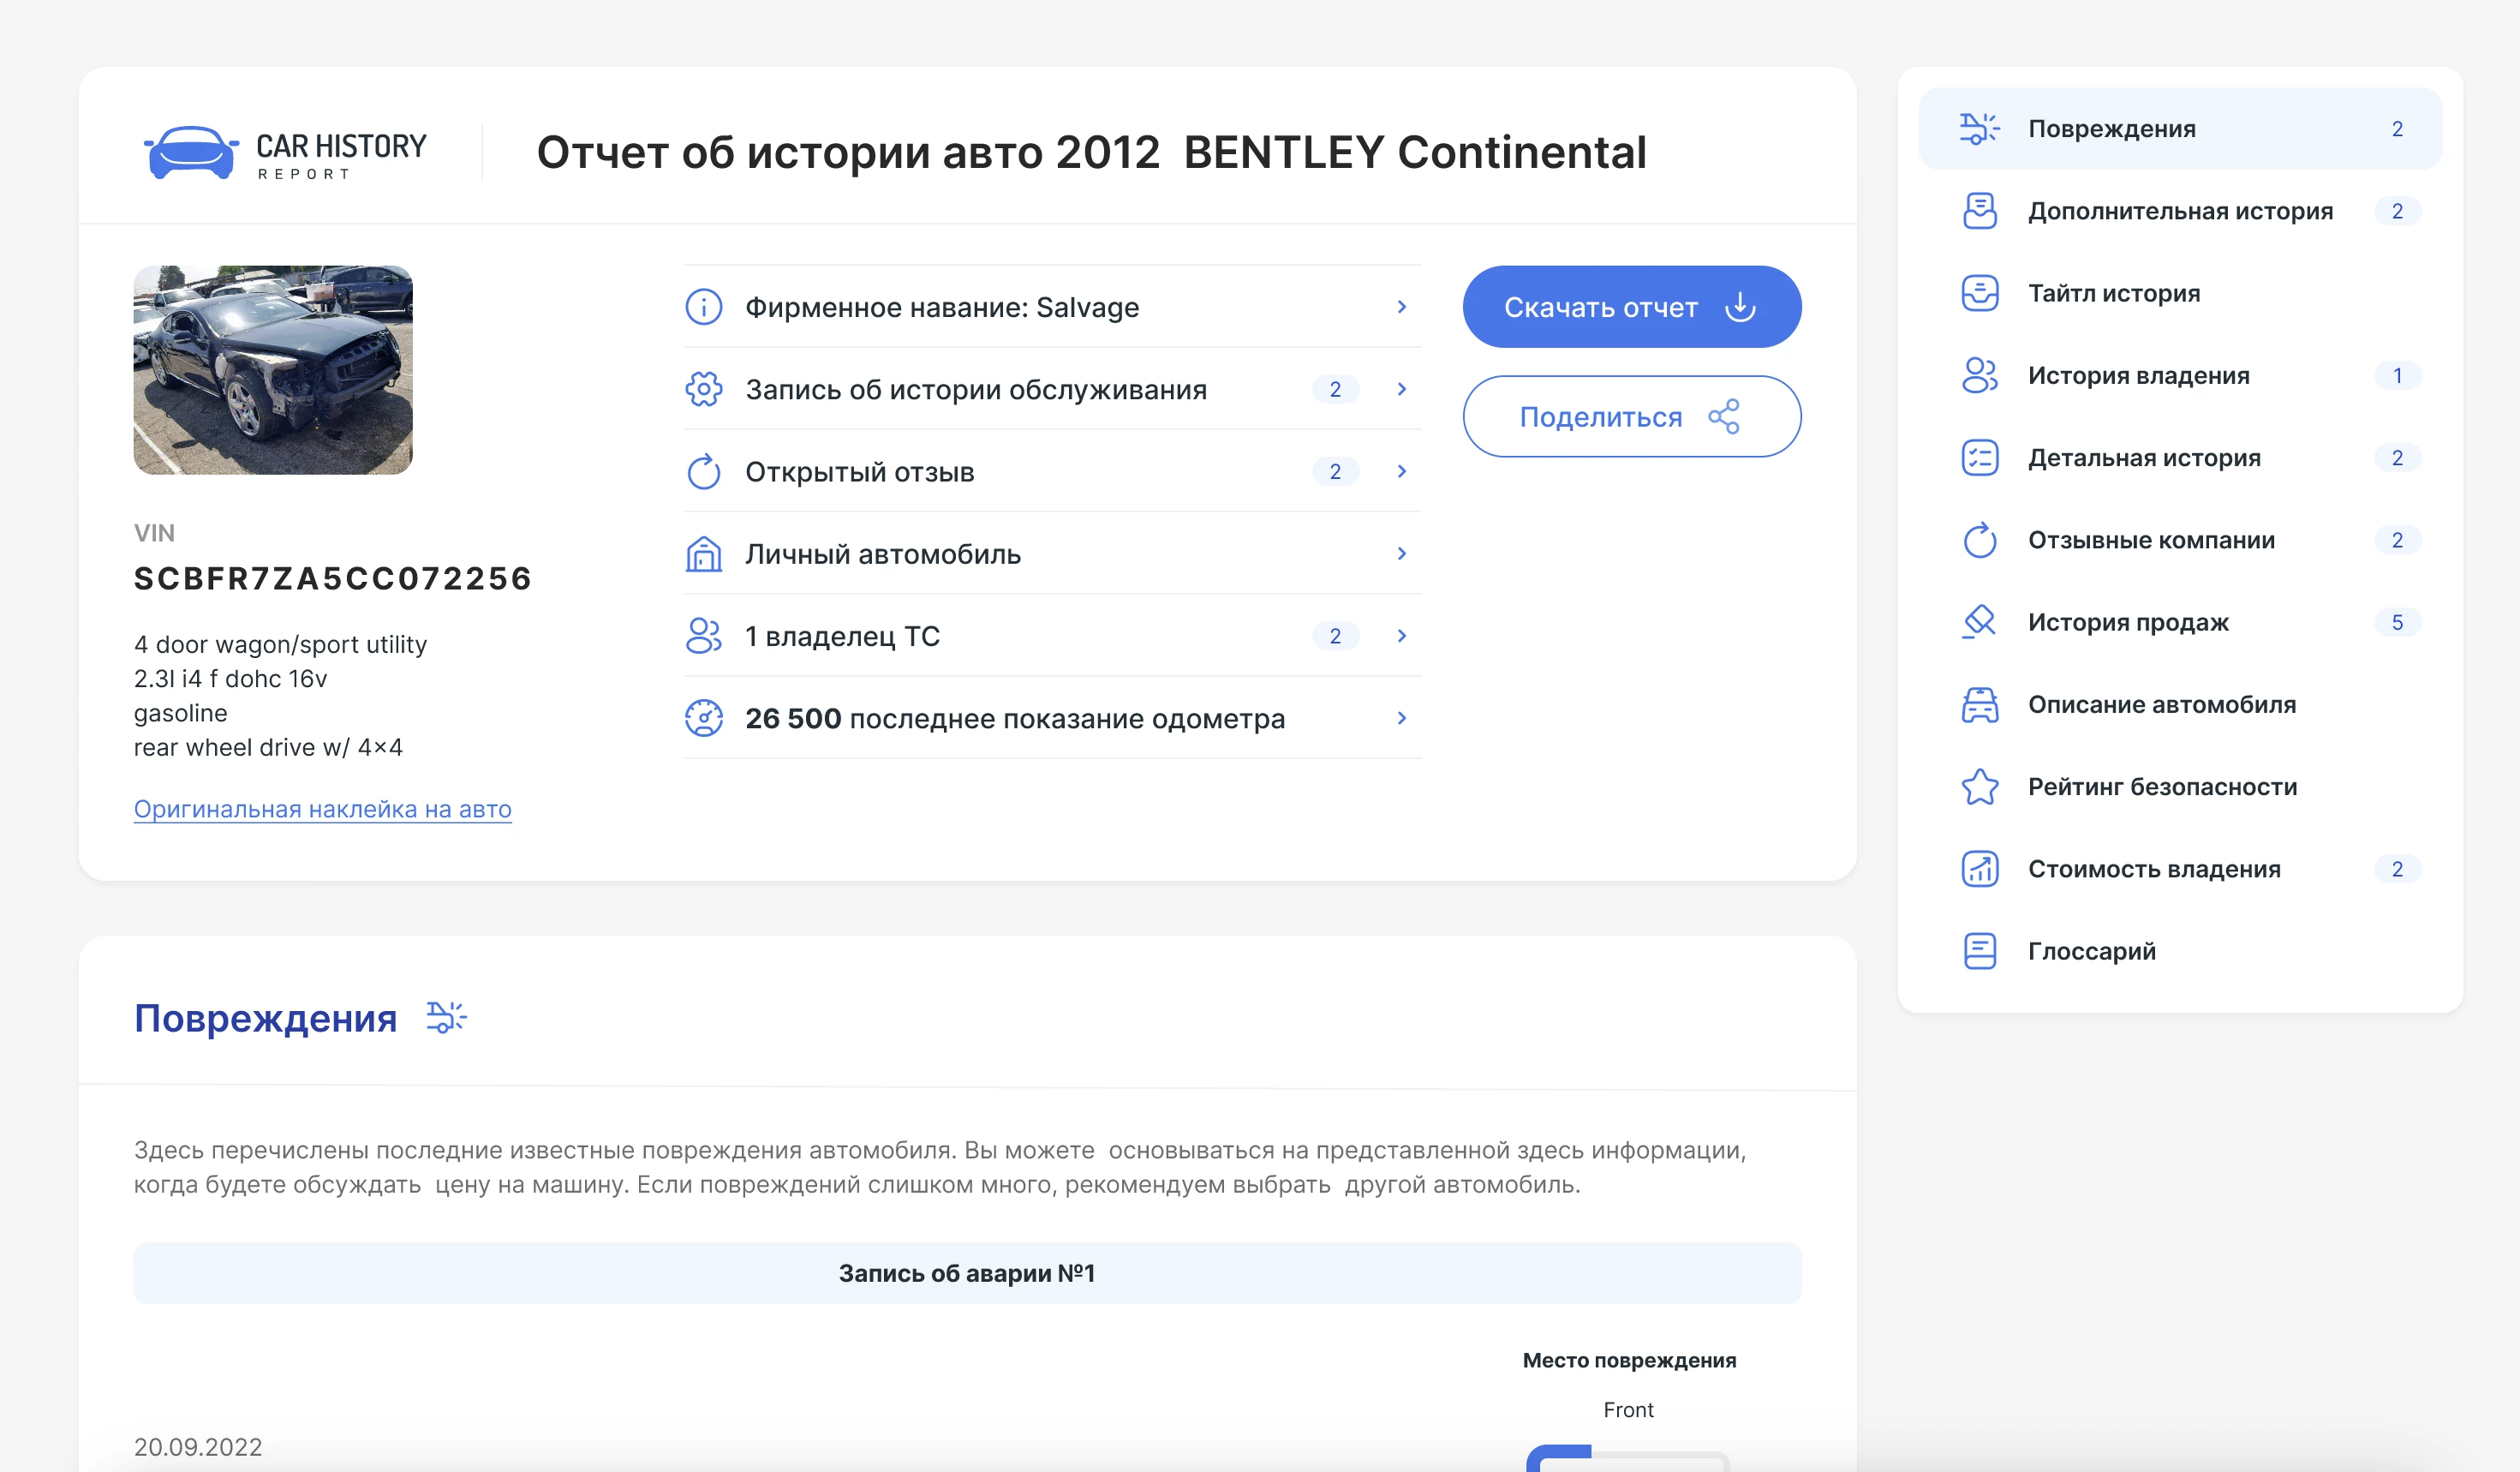Viewport: 2520px width, 1472px height.
Task: Click the Car History Report logo
Action: (x=285, y=153)
